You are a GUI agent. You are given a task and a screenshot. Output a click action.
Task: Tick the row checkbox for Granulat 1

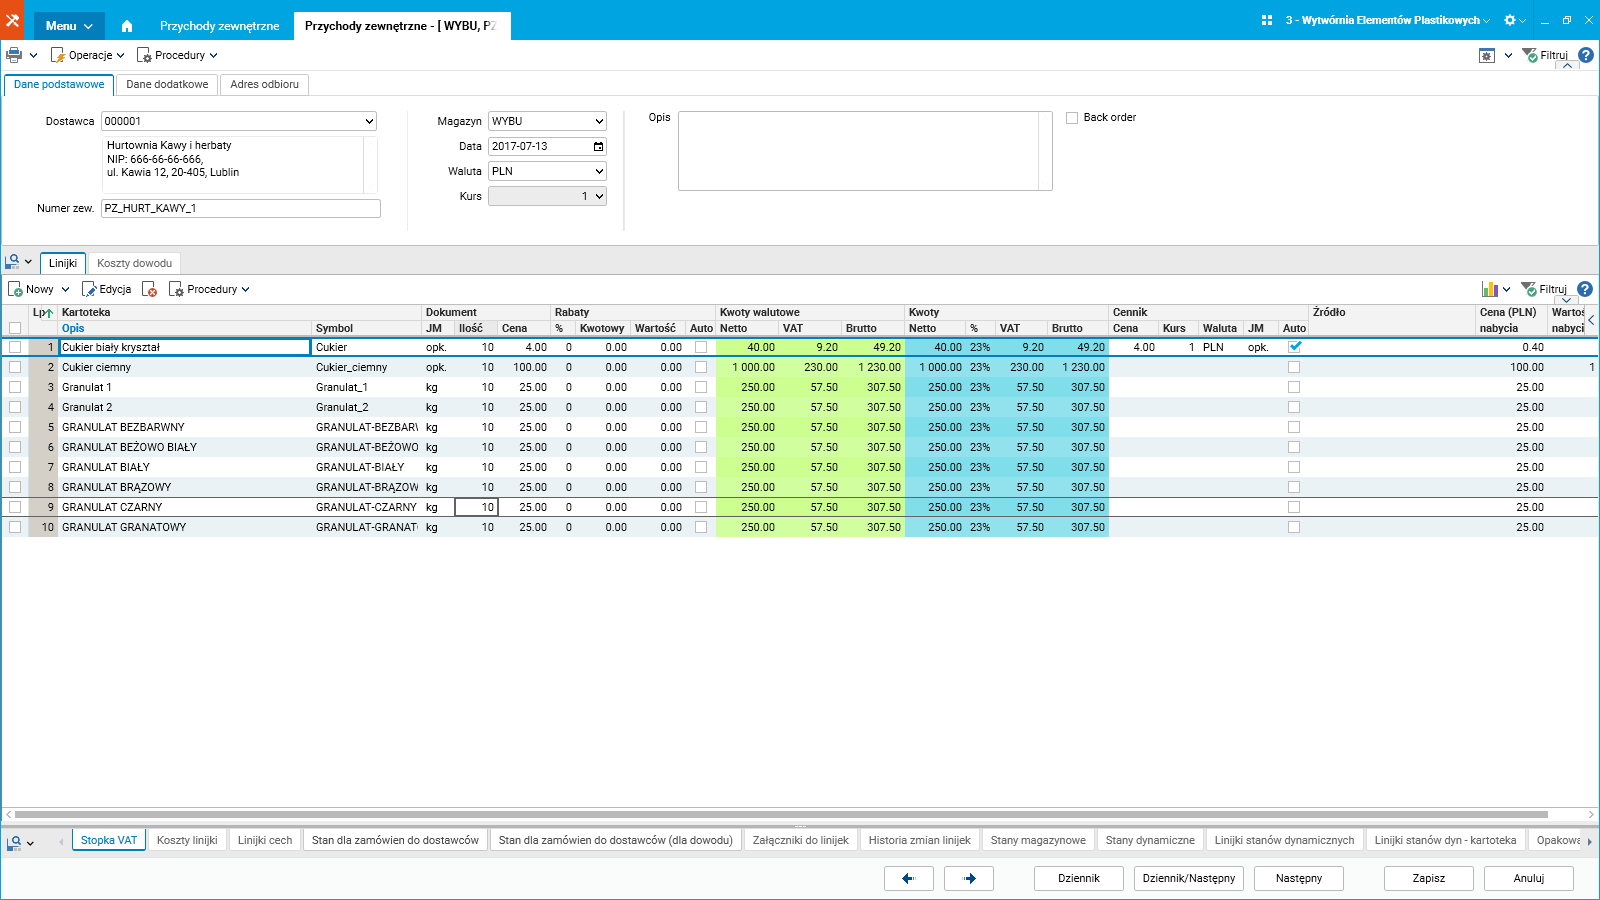pos(15,387)
